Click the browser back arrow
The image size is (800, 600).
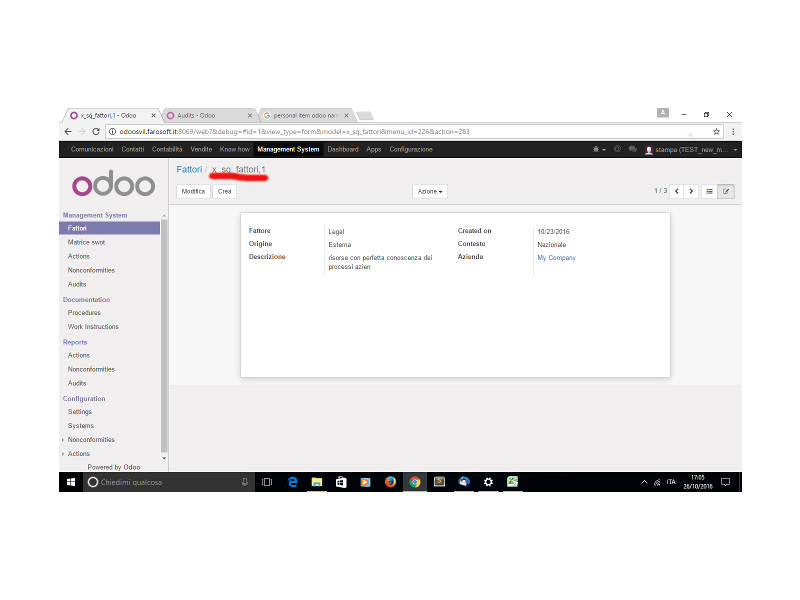point(68,132)
